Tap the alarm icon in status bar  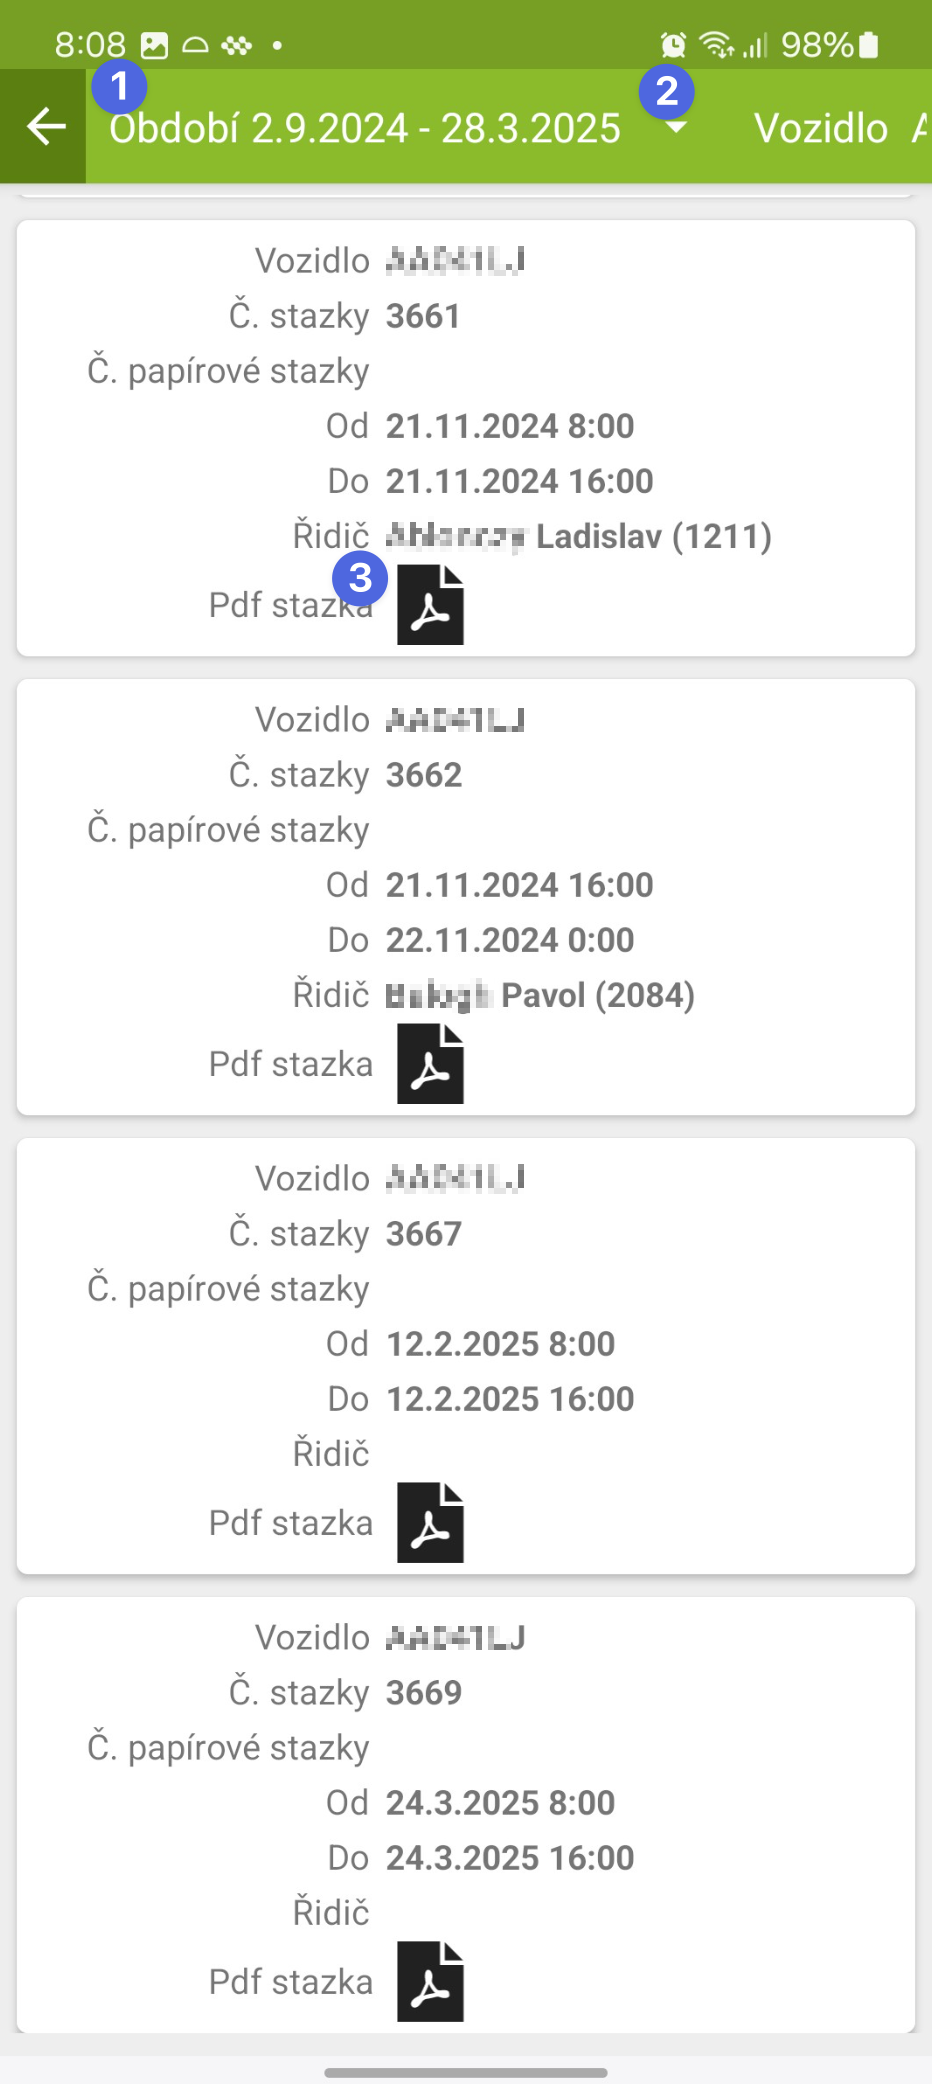click(x=673, y=45)
